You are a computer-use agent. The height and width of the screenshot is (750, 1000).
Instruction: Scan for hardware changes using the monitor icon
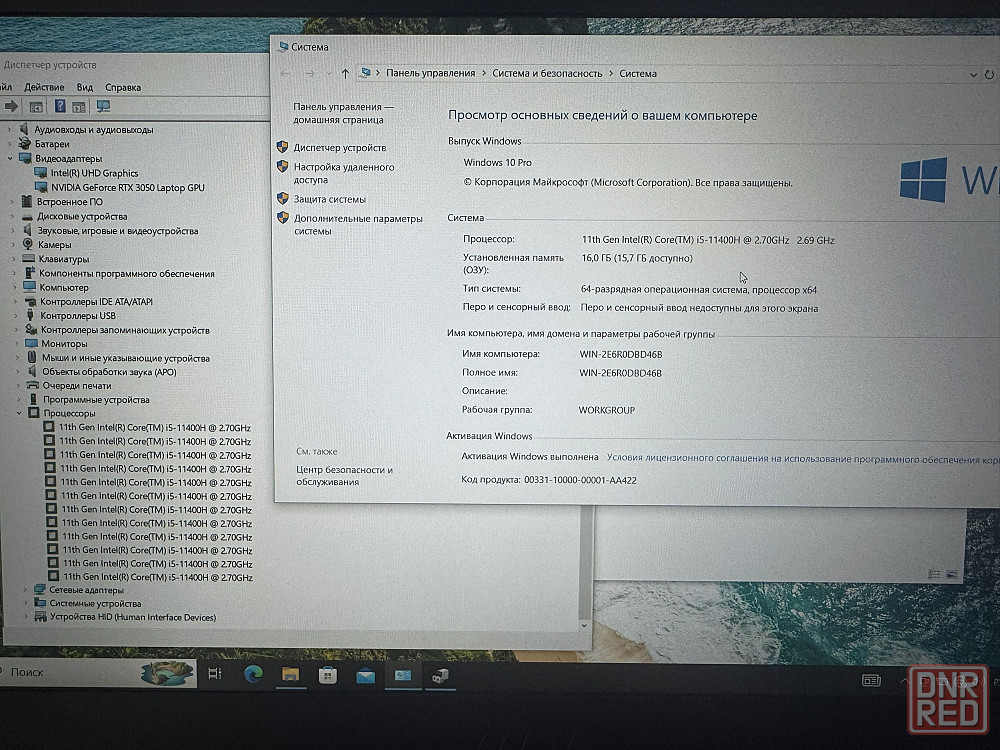pyautogui.click(x=103, y=107)
